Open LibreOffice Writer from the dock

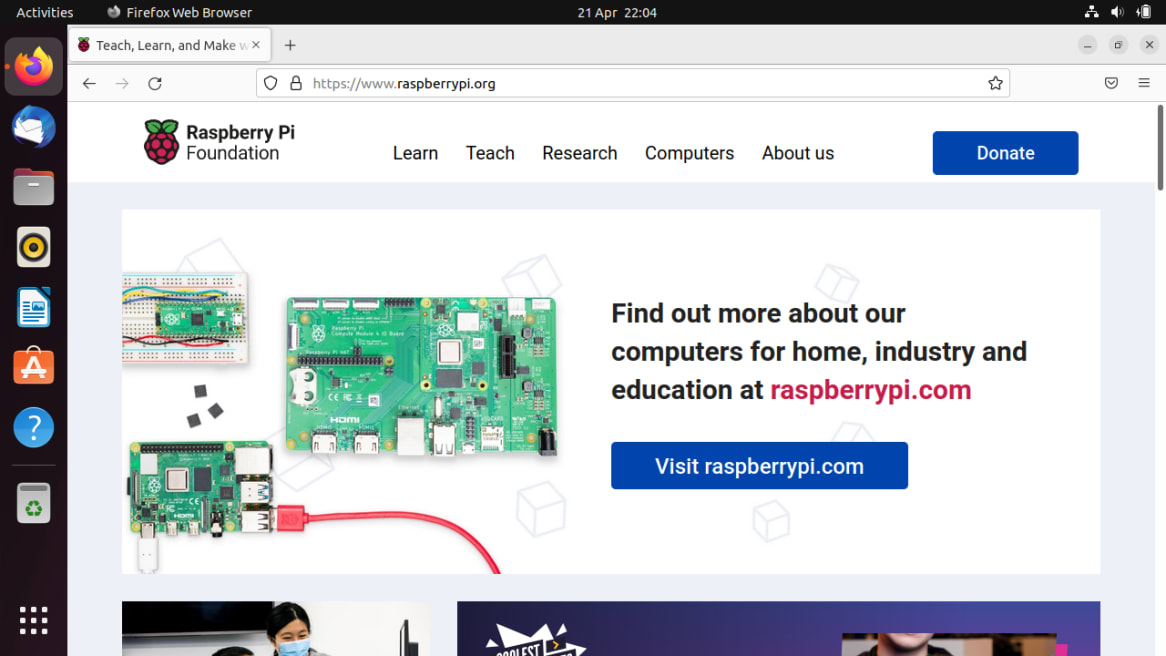click(x=33, y=307)
